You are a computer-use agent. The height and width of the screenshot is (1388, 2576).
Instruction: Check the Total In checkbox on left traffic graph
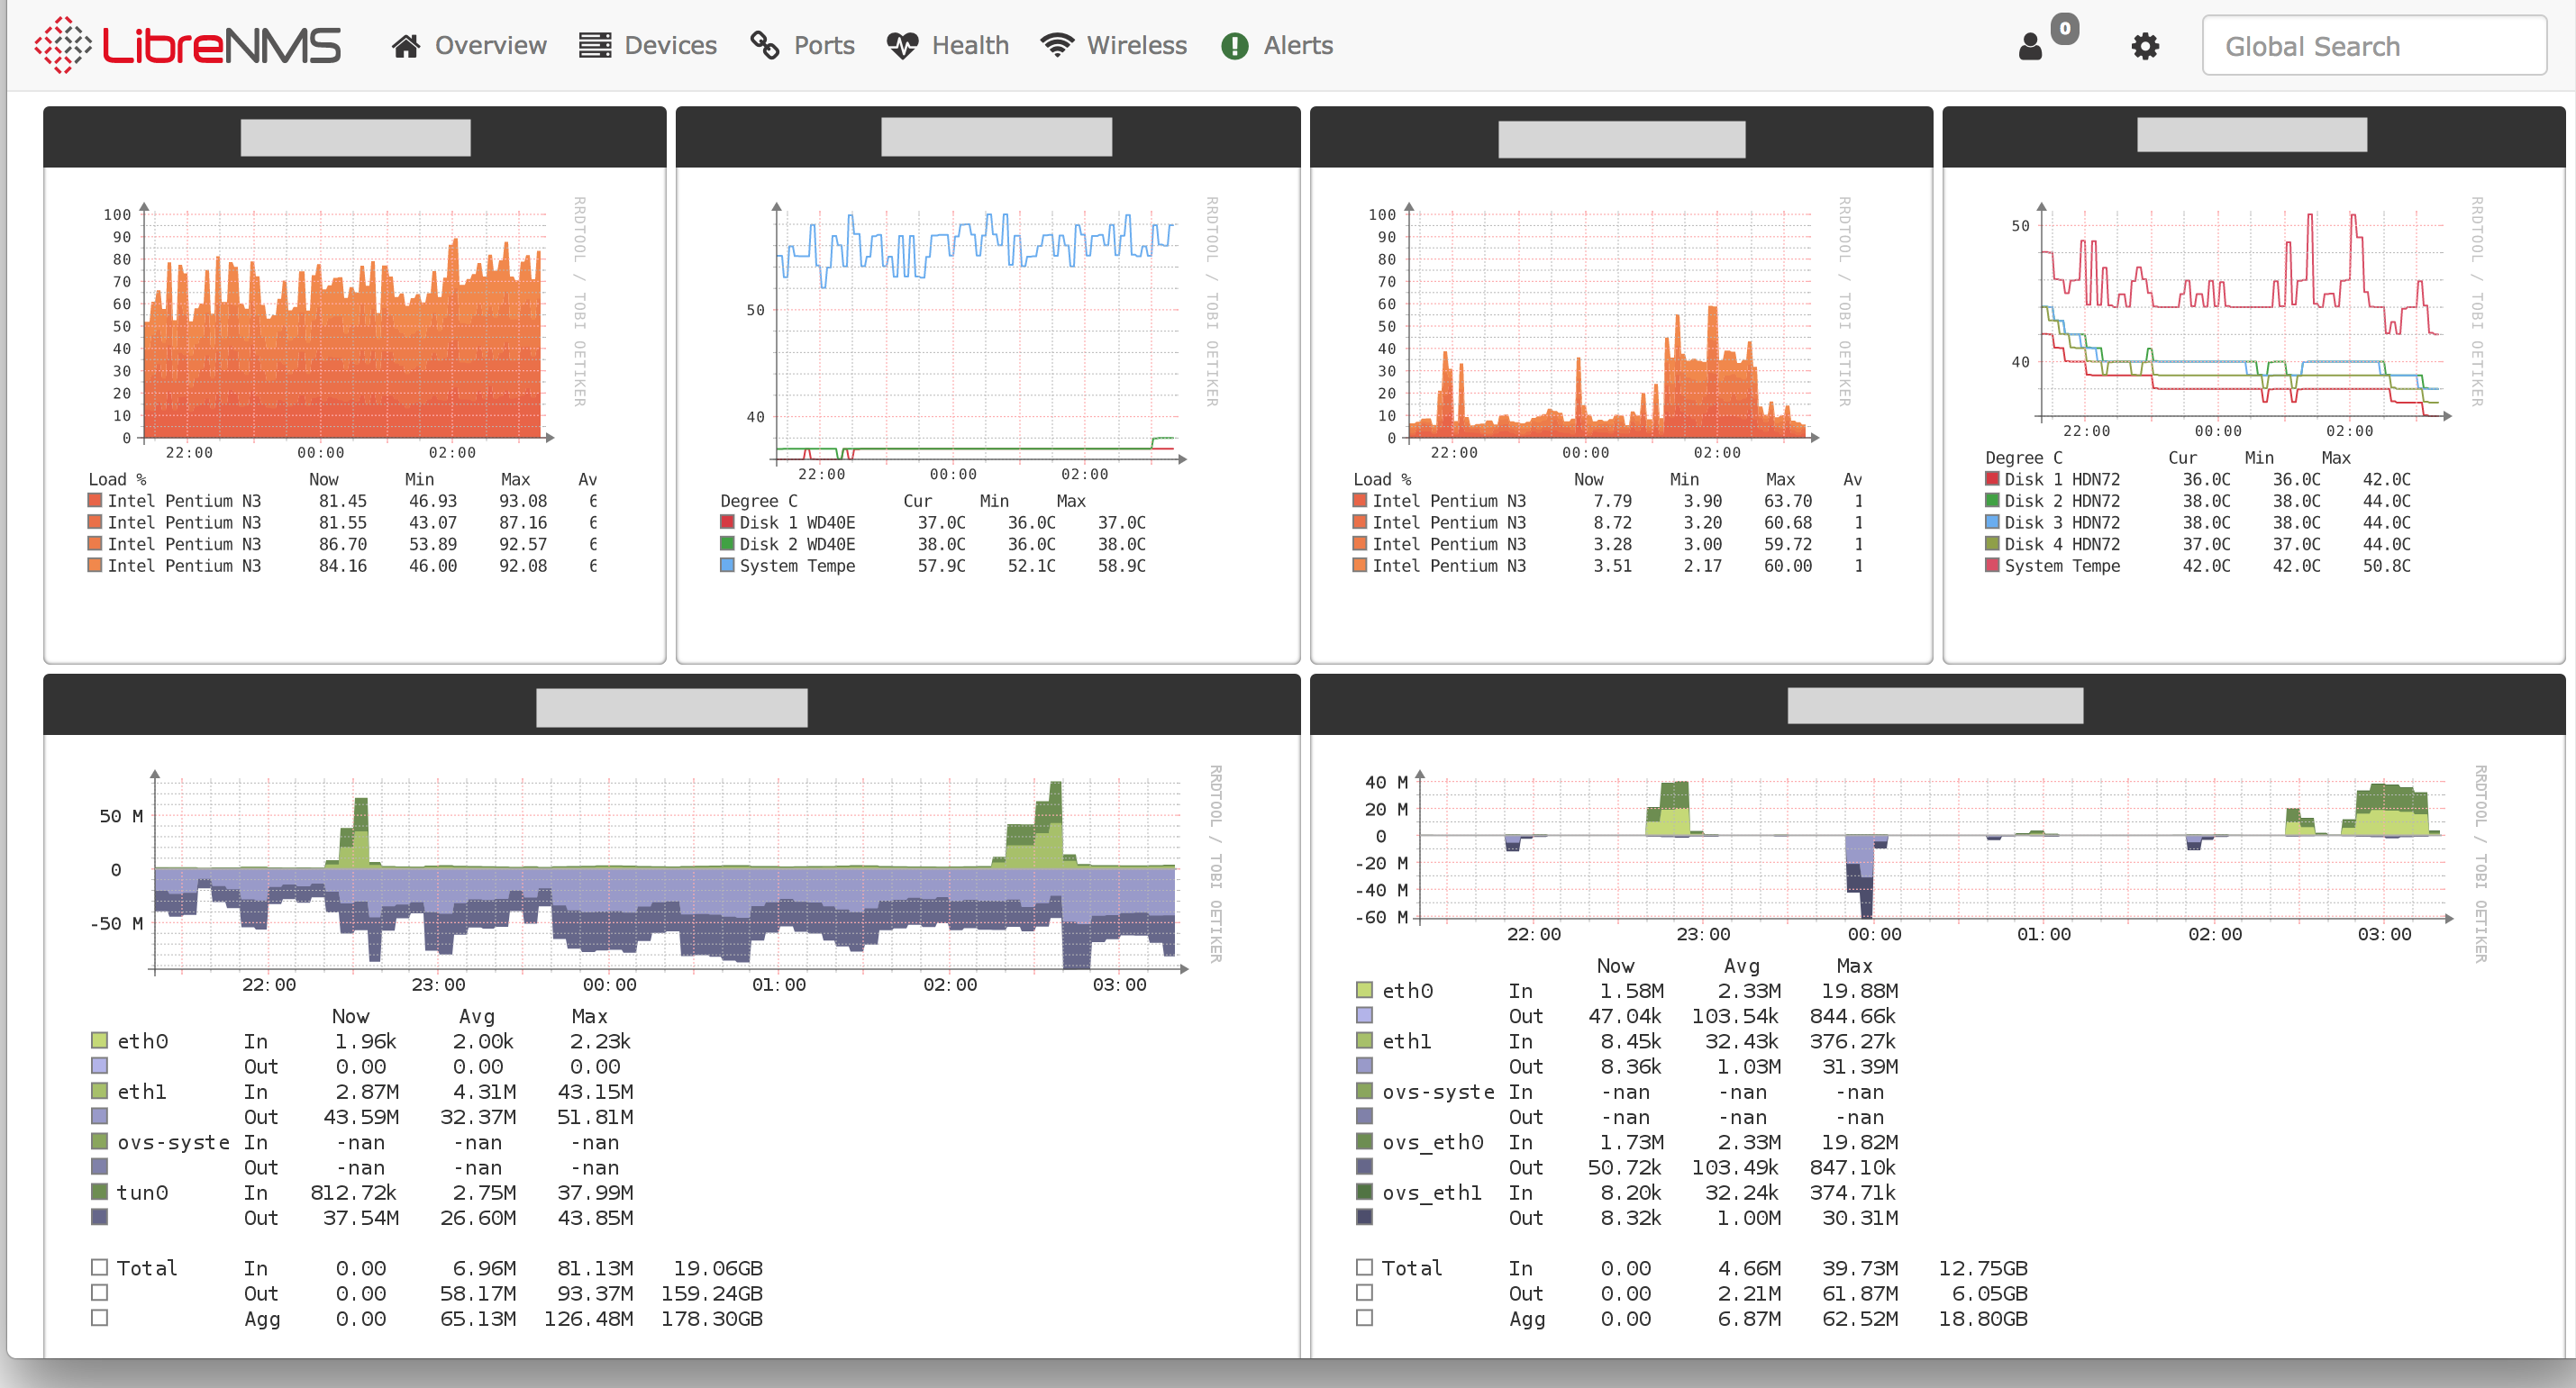point(99,1267)
